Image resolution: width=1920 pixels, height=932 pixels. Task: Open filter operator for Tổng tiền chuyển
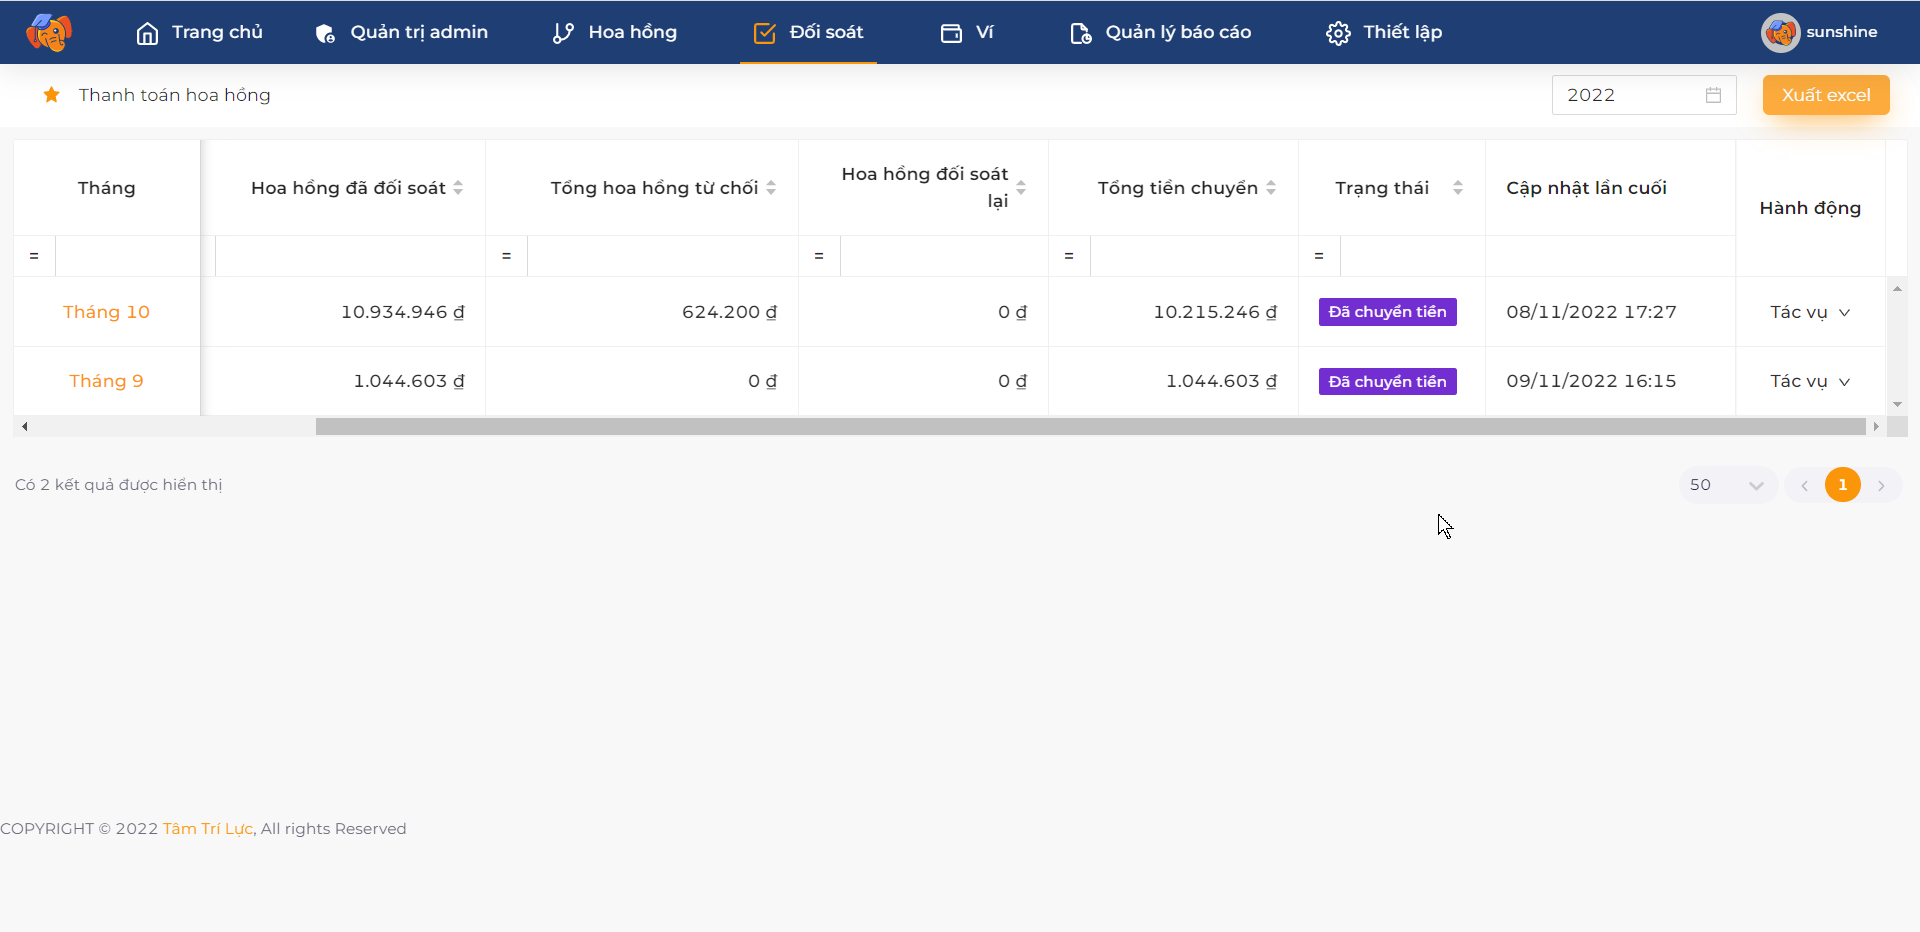[1069, 256]
